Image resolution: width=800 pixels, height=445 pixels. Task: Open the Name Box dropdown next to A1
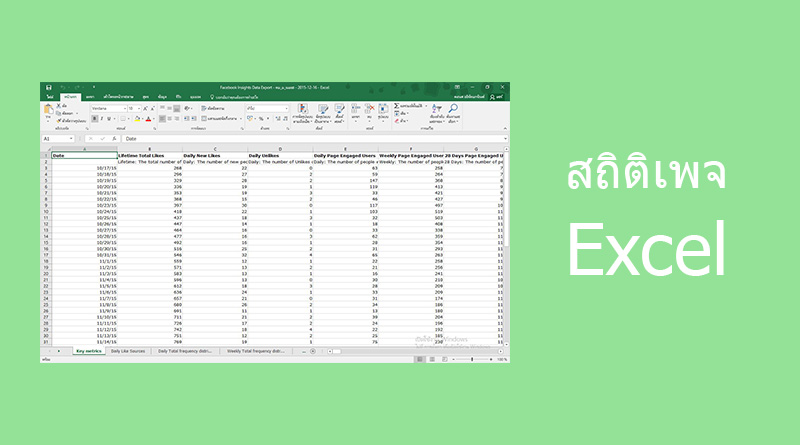pos(71,139)
